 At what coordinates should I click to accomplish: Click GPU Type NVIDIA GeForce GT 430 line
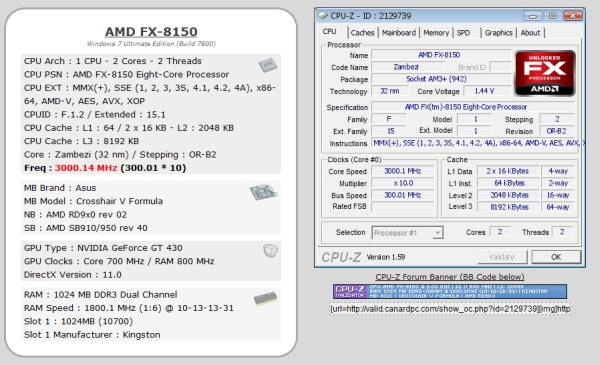coord(103,248)
